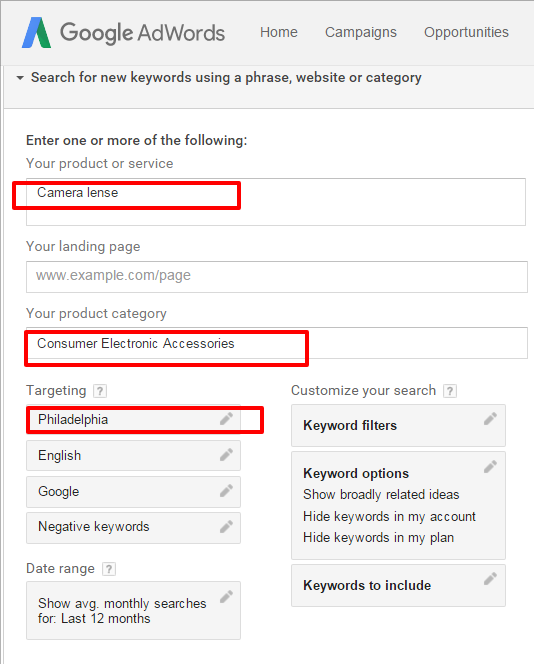Go to the Campaigns tab

click(361, 32)
